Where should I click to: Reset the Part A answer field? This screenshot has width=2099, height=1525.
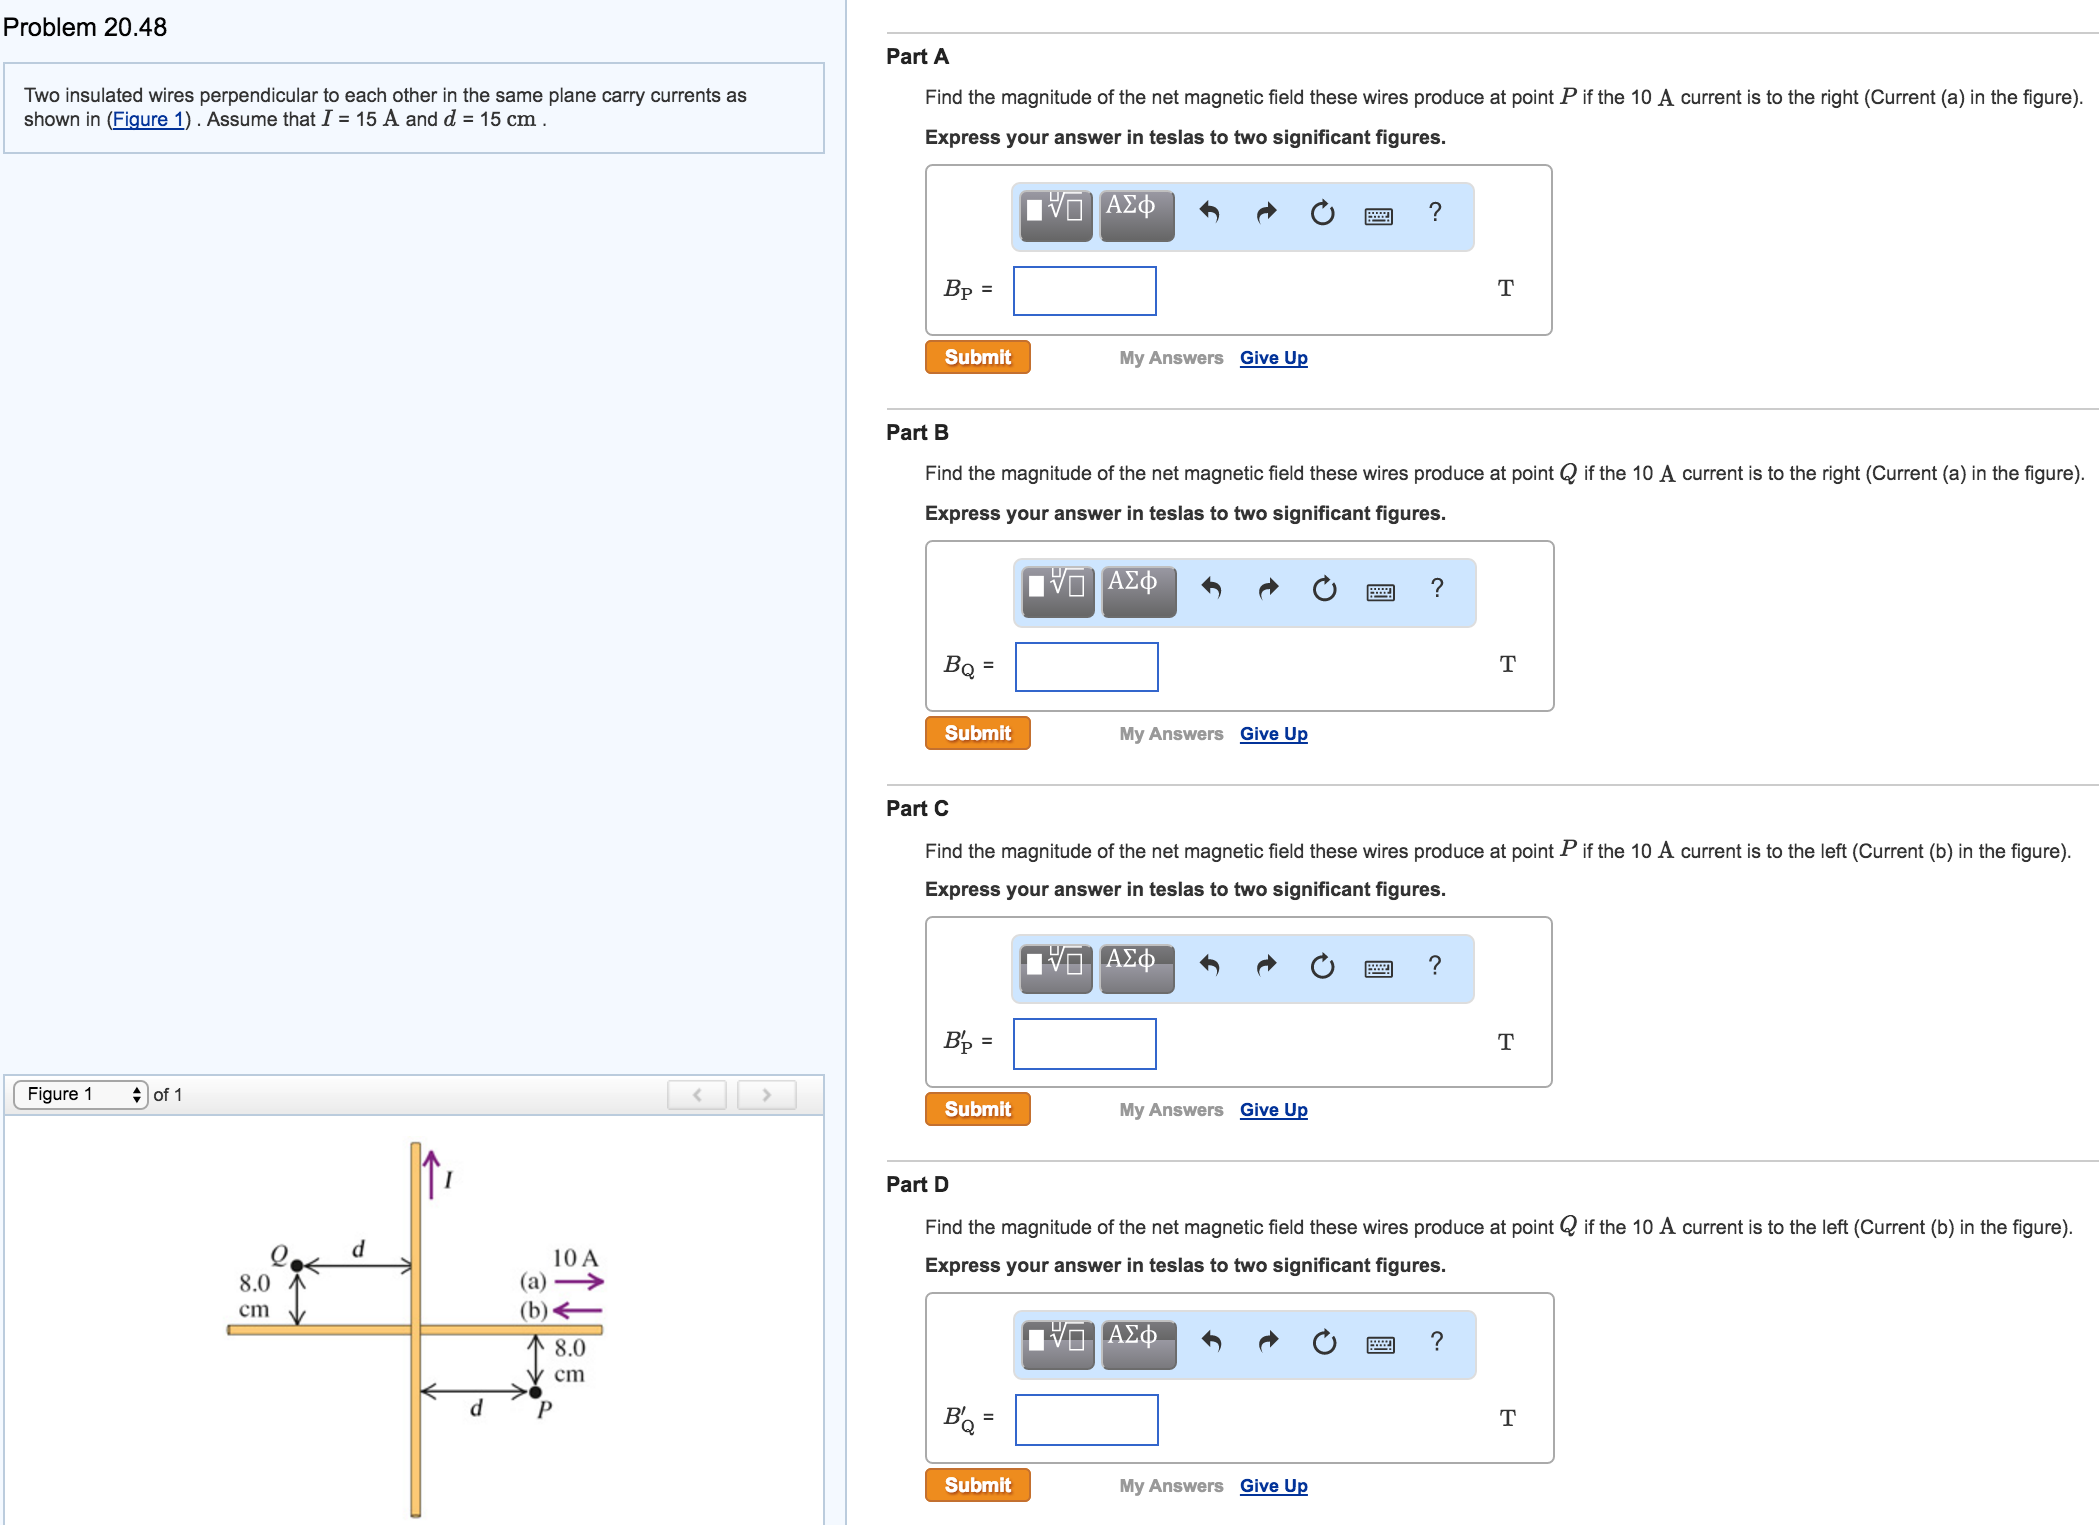(1322, 212)
